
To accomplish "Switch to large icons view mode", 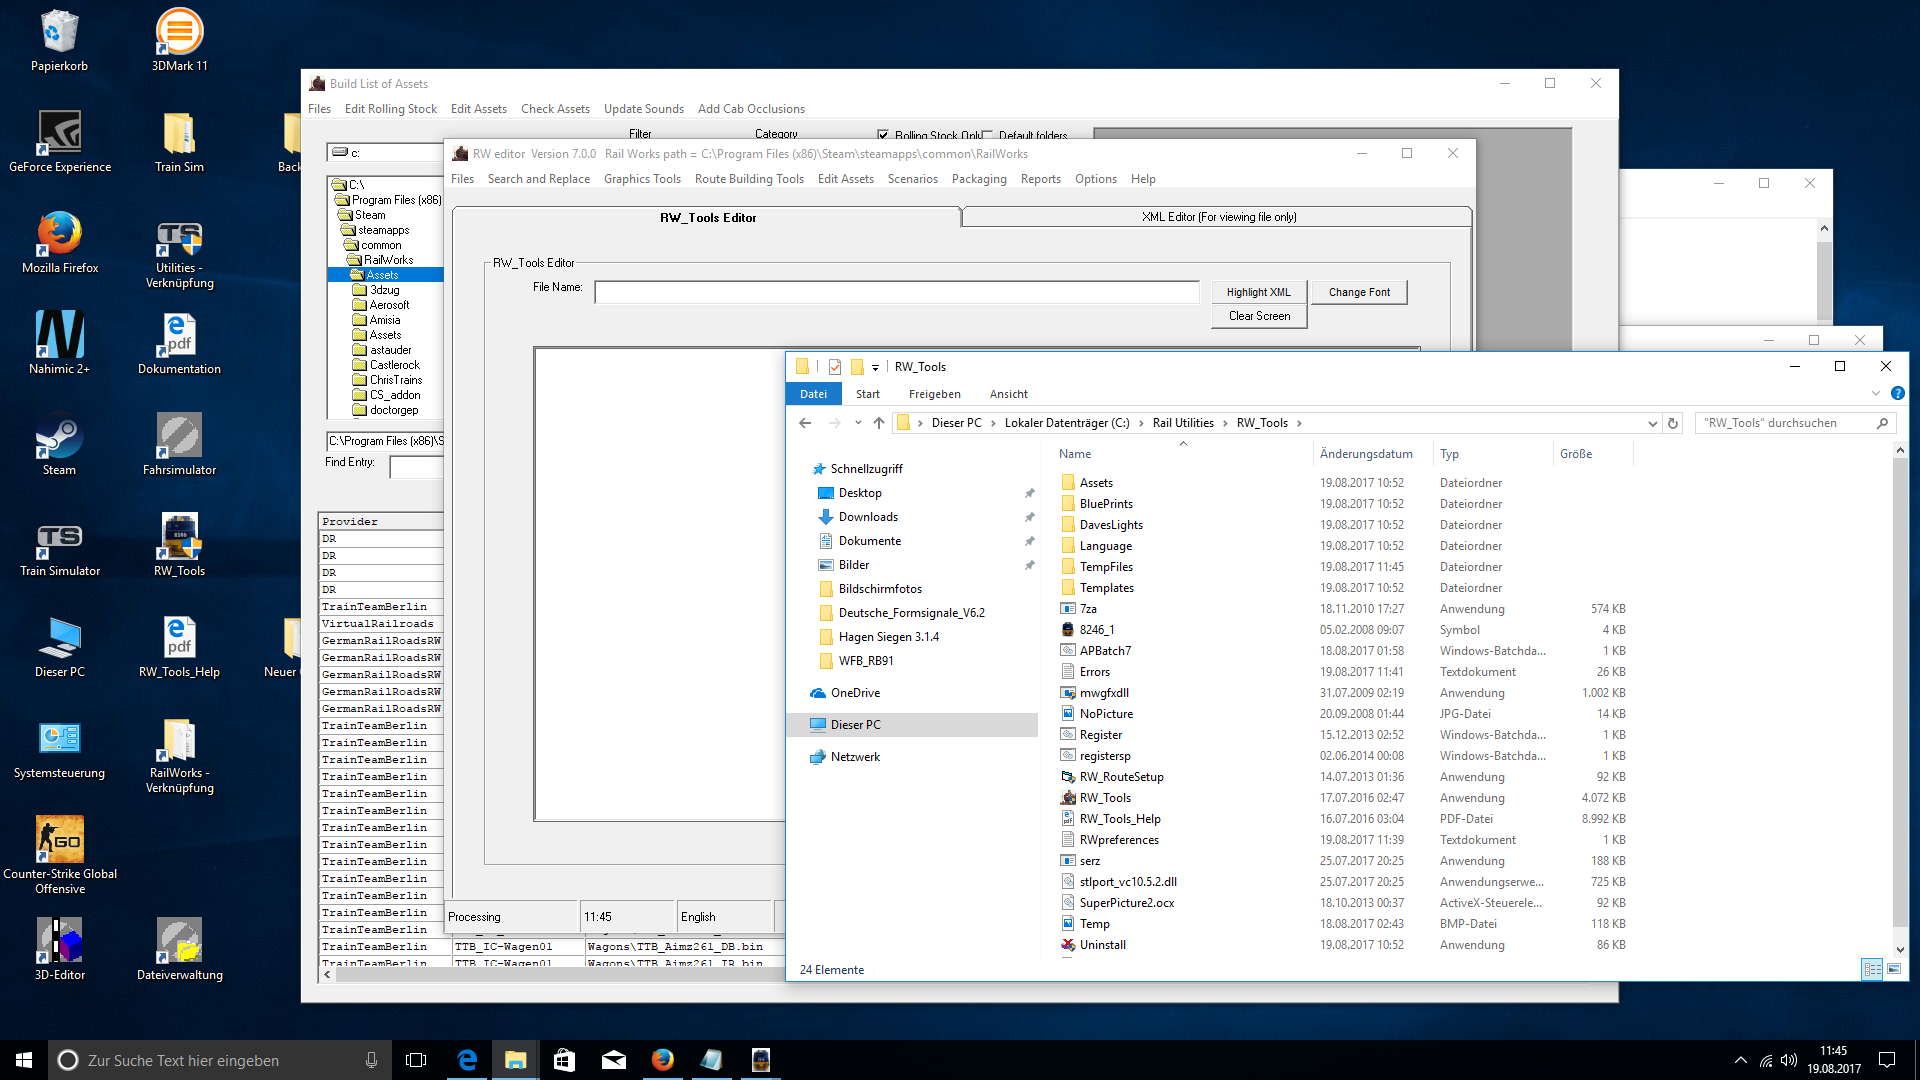I will (1894, 969).
